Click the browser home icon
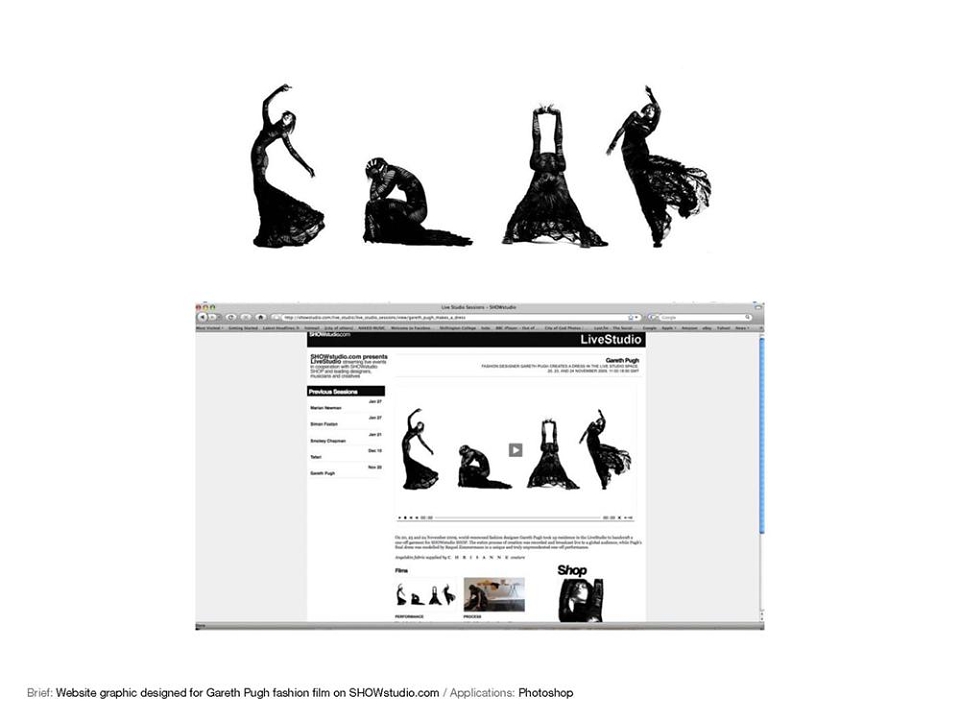The image size is (960, 720). (260, 317)
